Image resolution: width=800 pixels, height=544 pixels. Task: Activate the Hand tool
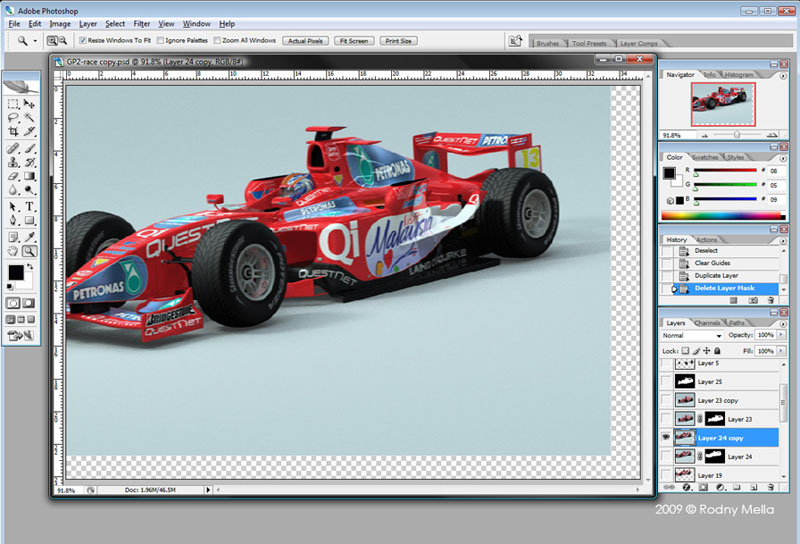(x=13, y=251)
